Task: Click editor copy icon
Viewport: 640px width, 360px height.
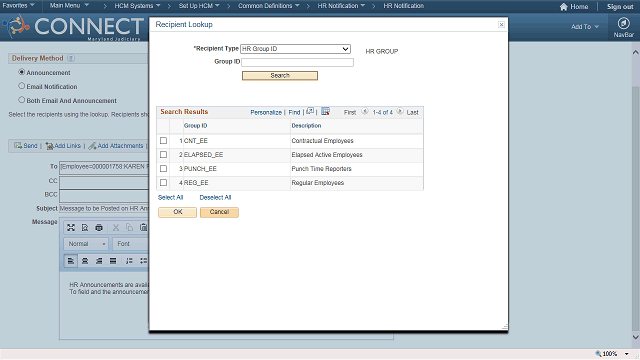Action: tap(129, 228)
